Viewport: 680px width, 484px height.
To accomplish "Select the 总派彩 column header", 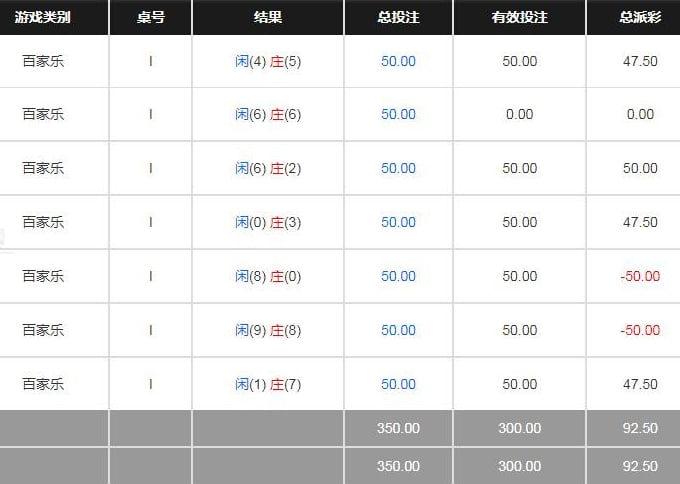I will pos(639,17).
